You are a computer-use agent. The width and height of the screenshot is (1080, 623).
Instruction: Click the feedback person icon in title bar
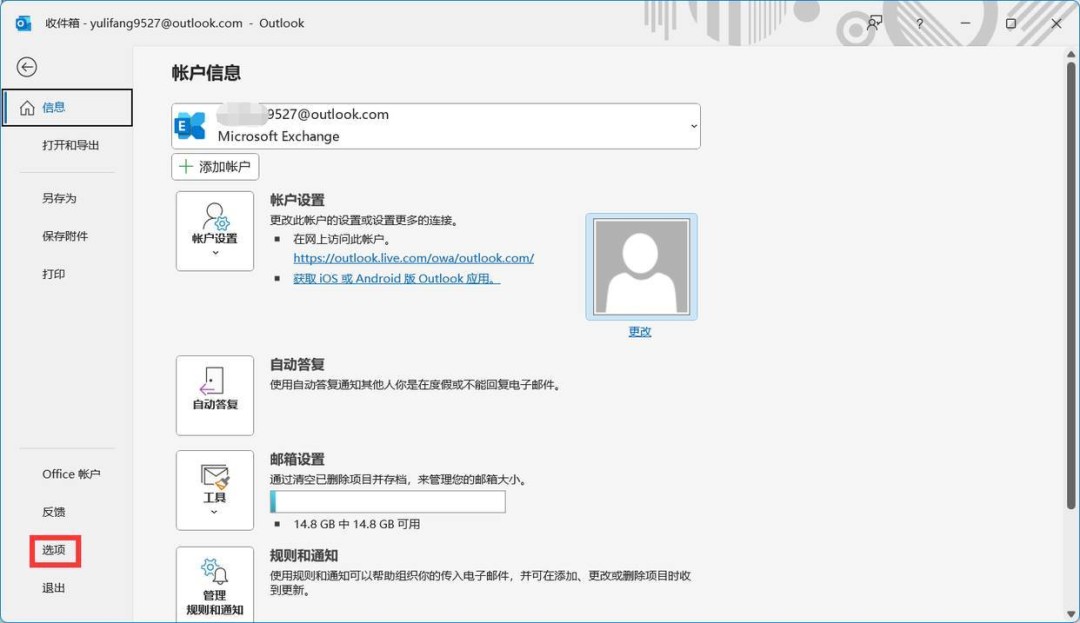(872, 23)
